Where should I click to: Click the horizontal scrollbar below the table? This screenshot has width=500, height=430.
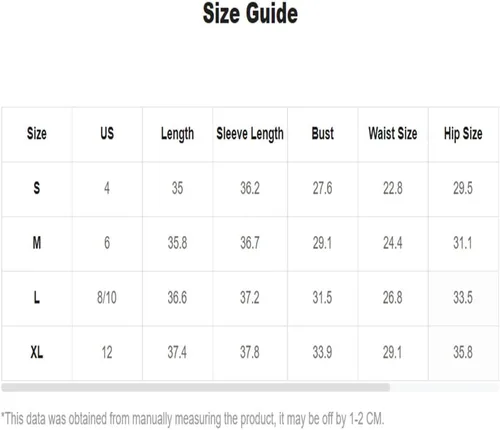pyautogui.click(x=196, y=387)
